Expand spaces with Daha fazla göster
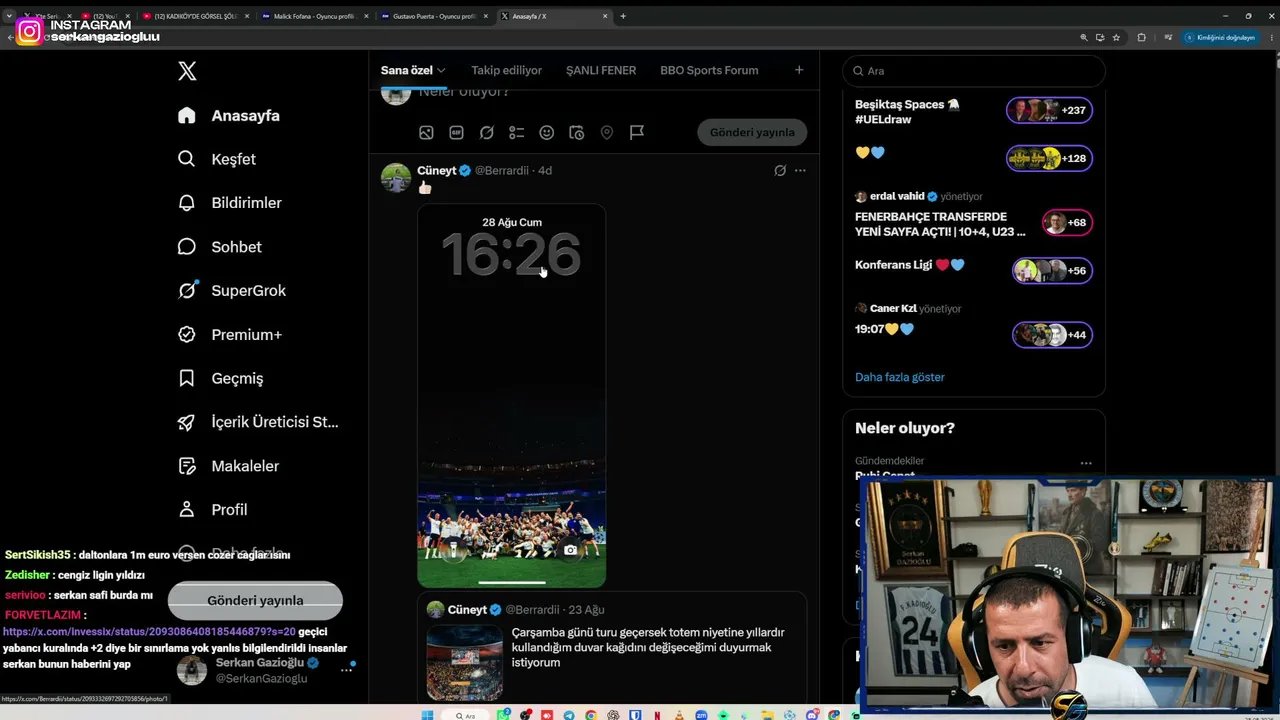 [900, 377]
